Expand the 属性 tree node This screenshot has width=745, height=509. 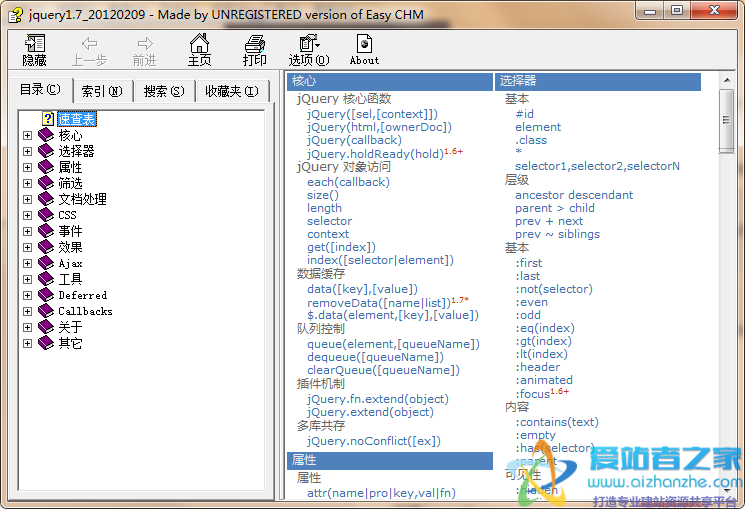pyautogui.click(x=28, y=167)
